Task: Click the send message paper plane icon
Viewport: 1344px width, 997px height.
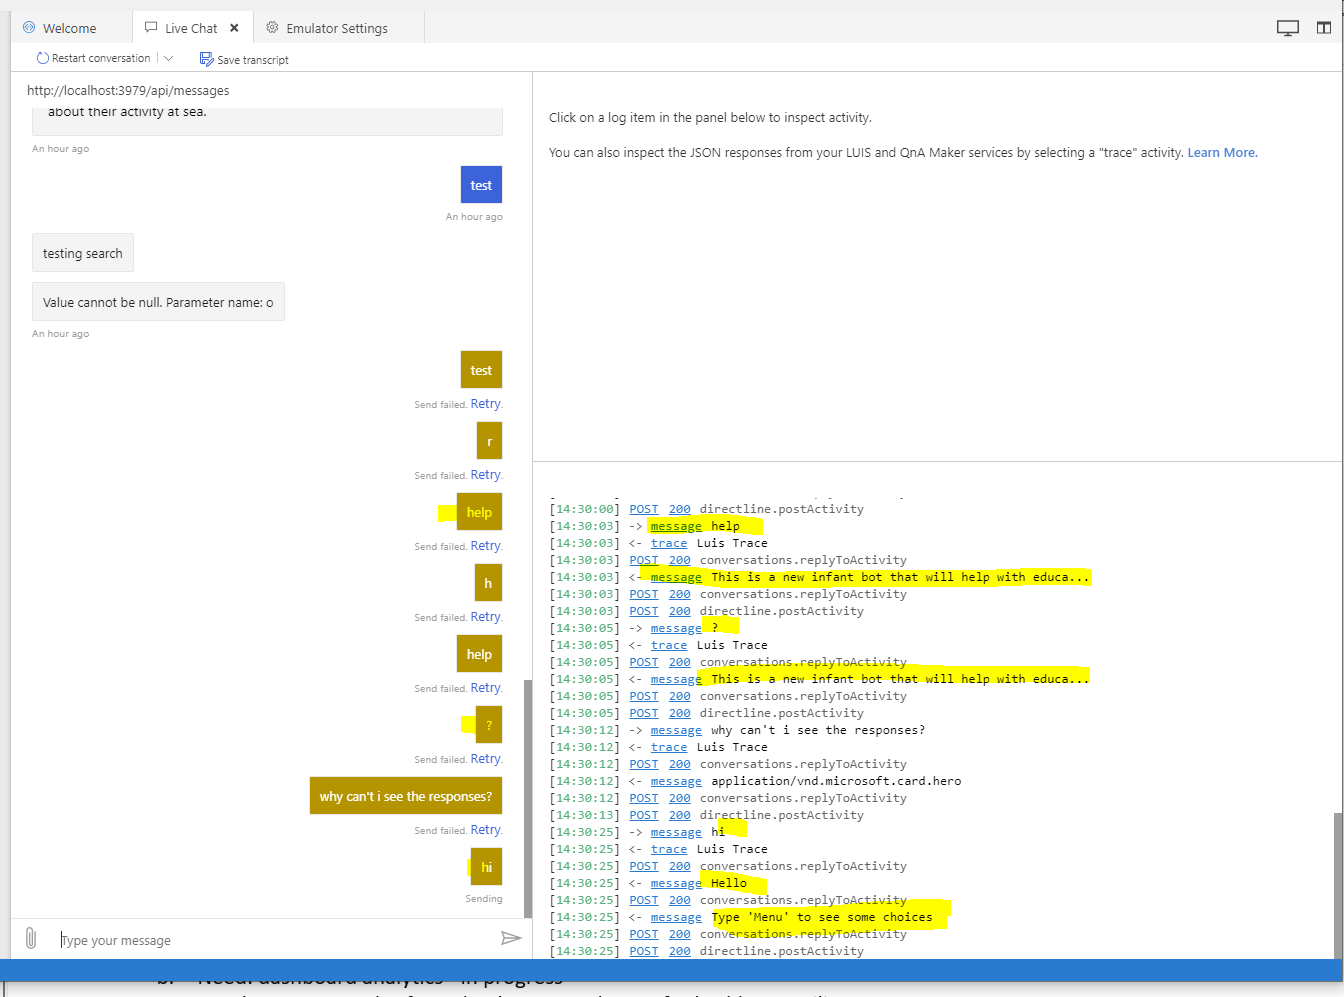Action: click(511, 938)
